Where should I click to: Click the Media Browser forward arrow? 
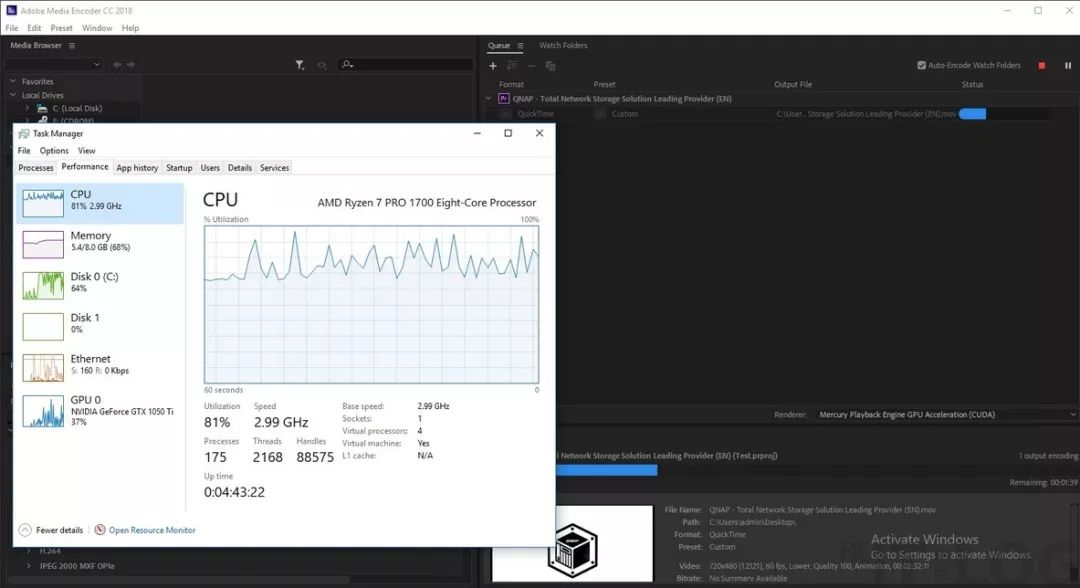(x=131, y=65)
